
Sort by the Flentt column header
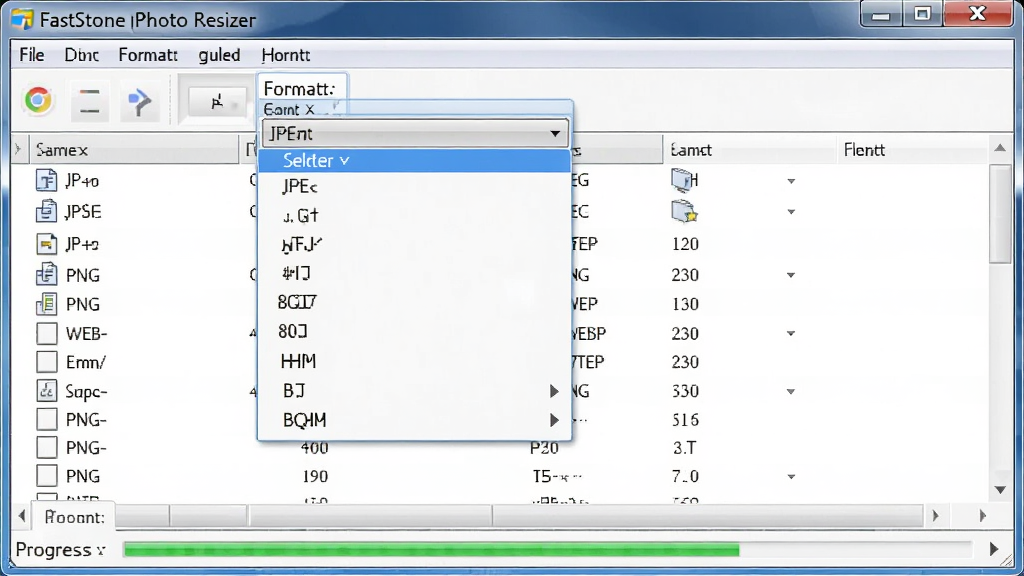[x=913, y=150]
